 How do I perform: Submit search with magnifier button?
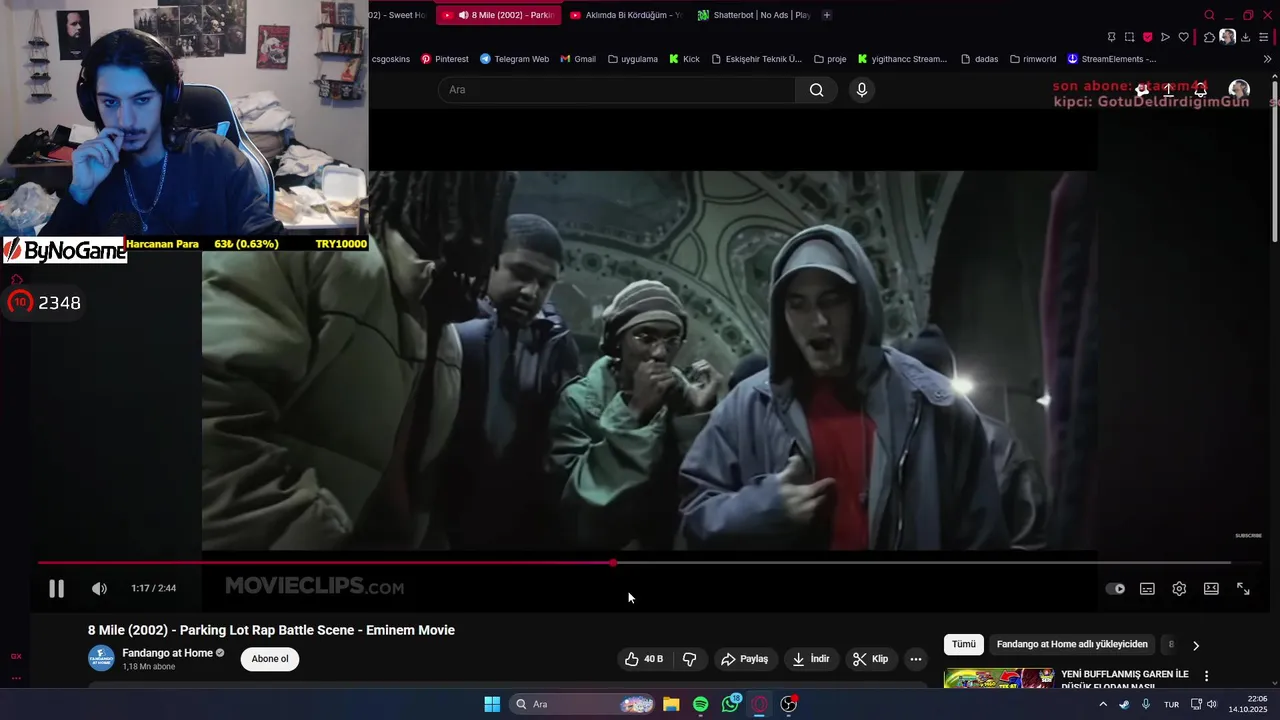(817, 90)
